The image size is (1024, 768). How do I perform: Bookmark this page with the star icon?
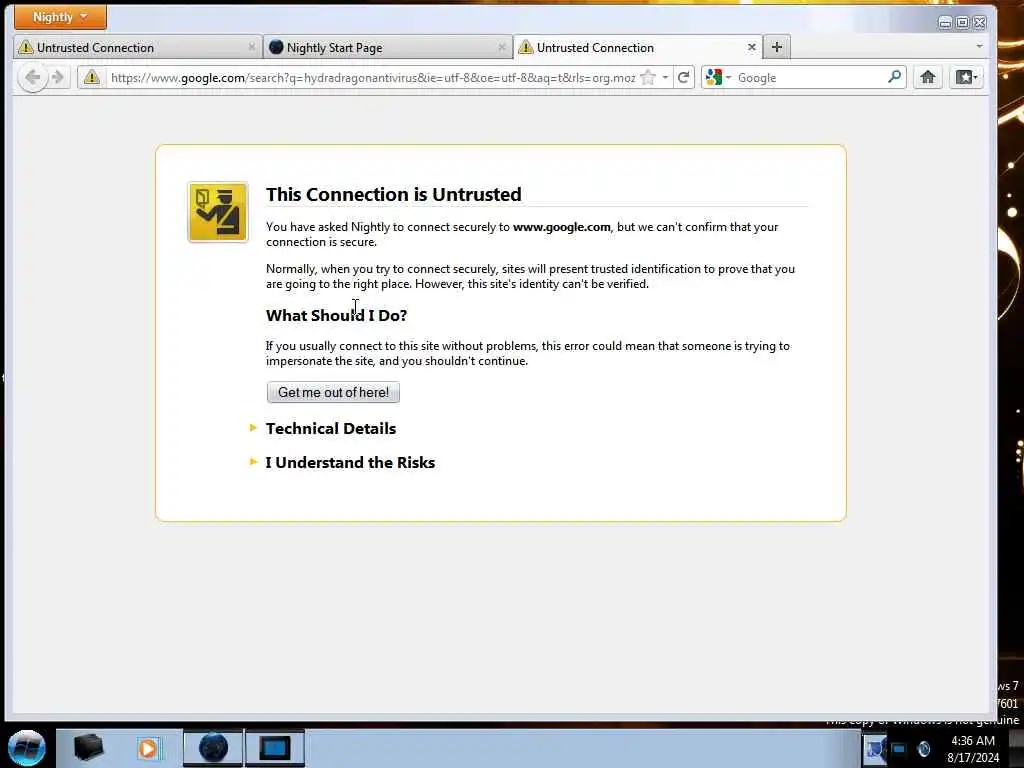coord(648,78)
